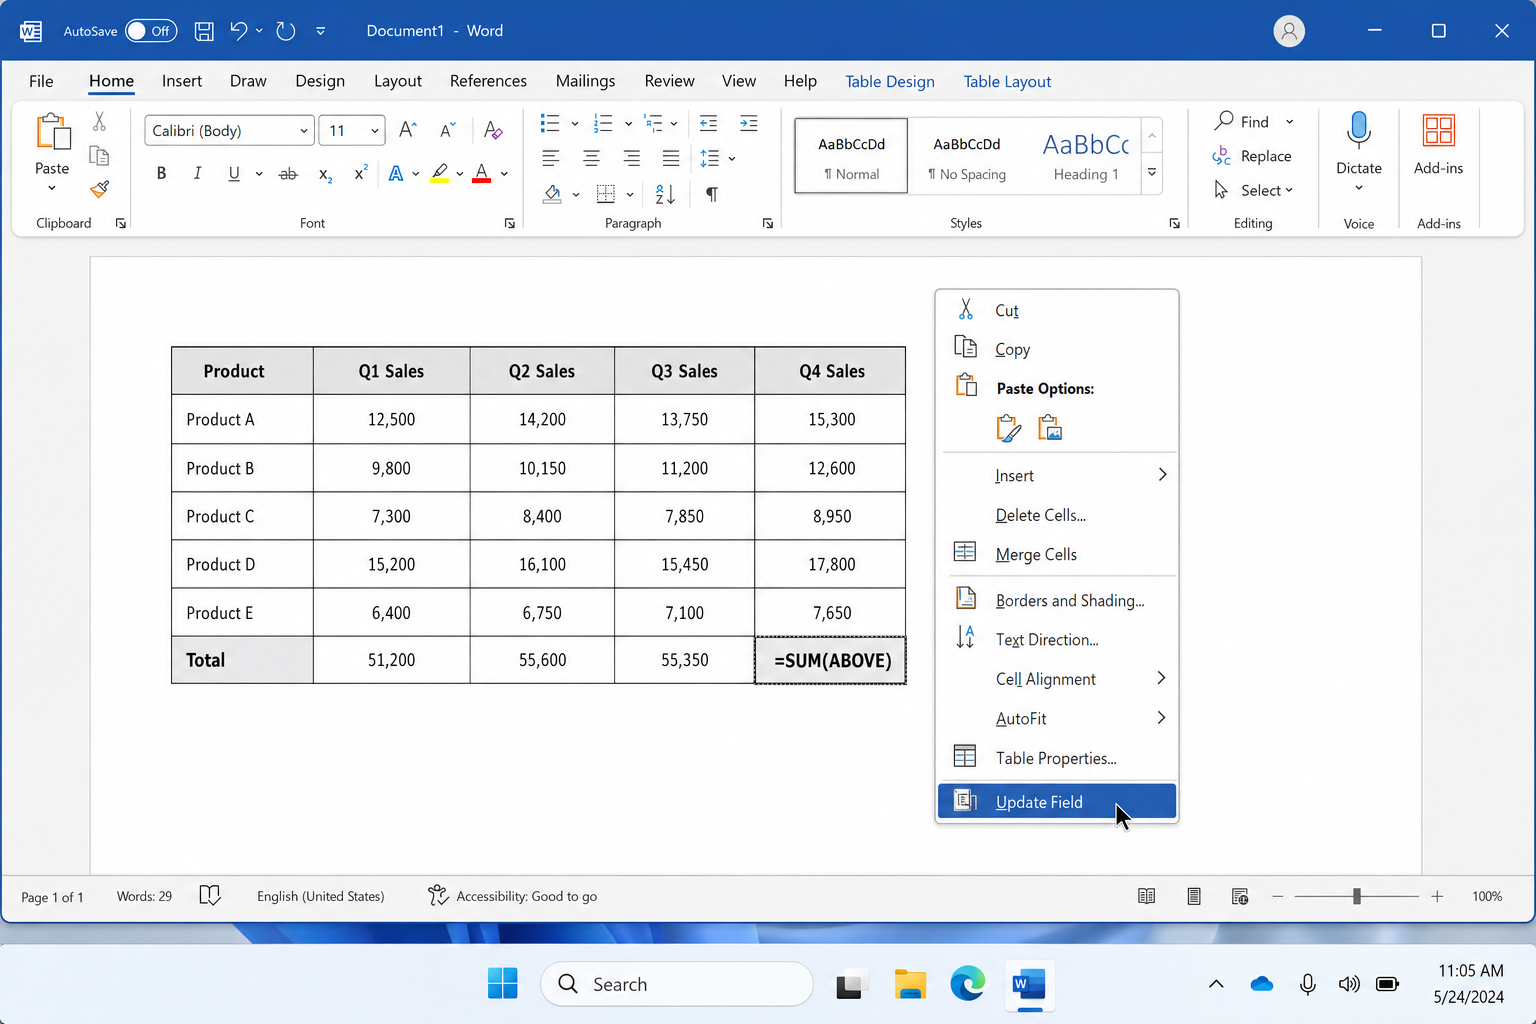
Task: Click the Windows taskbar Search box
Action: (x=677, y=984)
